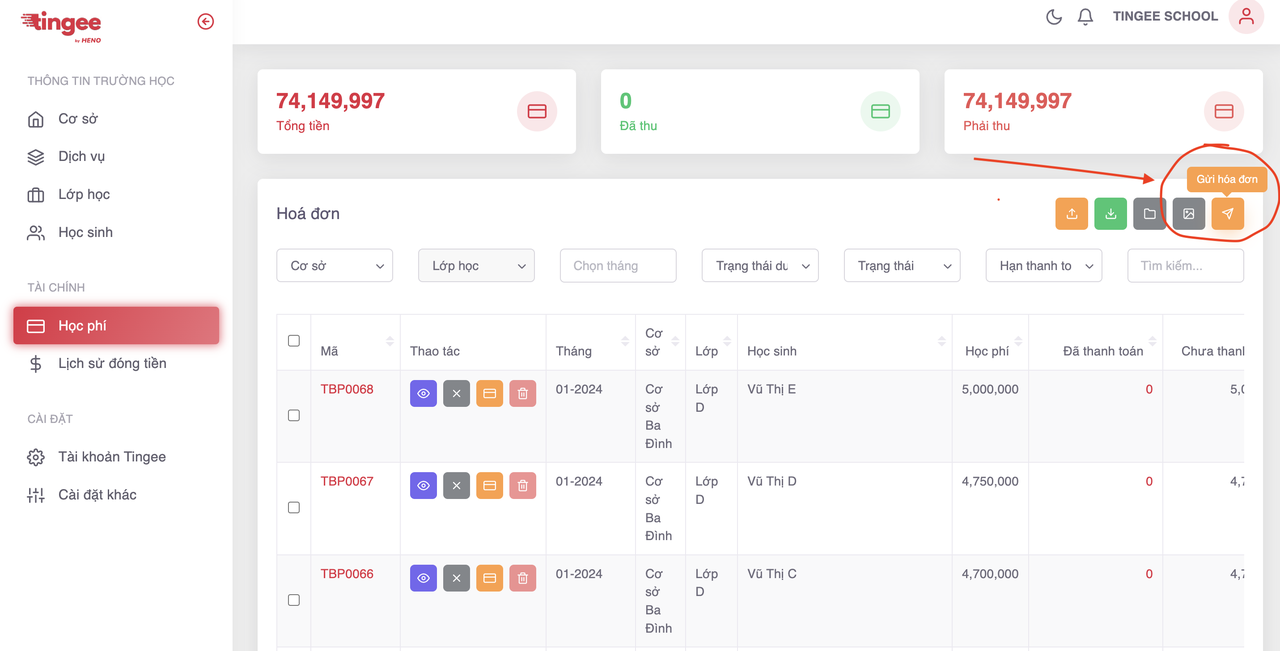Click the gray image icon button
1280x651 pixels.
point(1188,214)
